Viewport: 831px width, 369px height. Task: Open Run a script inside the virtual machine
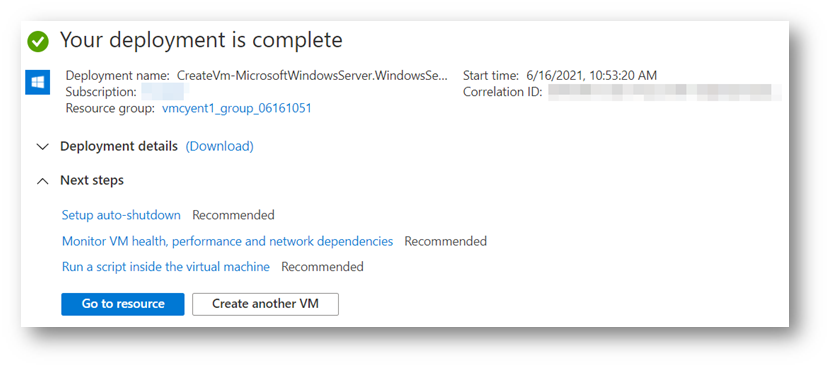[x=166, y=267]
